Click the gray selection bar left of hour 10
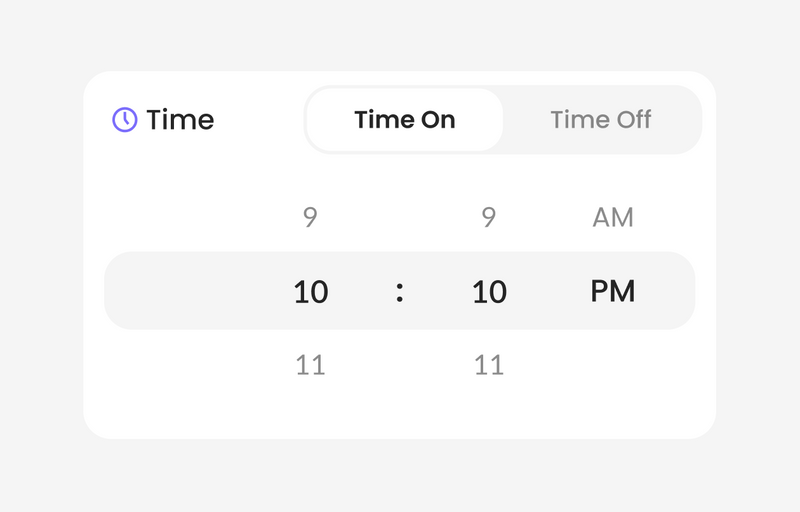 click(x=194, y=291)
